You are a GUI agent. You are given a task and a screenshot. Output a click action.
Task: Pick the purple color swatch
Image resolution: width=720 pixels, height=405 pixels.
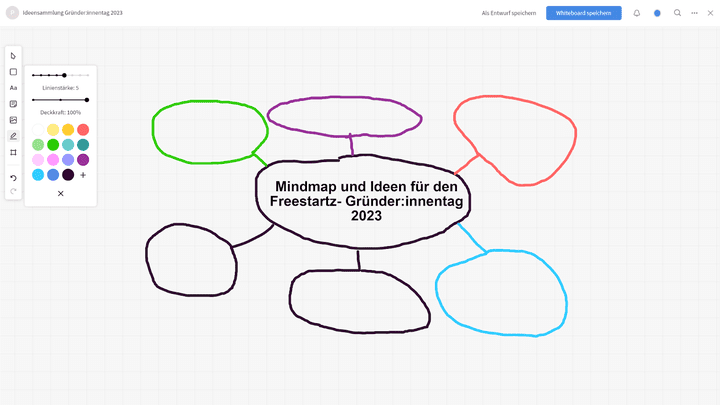point(83,160)
